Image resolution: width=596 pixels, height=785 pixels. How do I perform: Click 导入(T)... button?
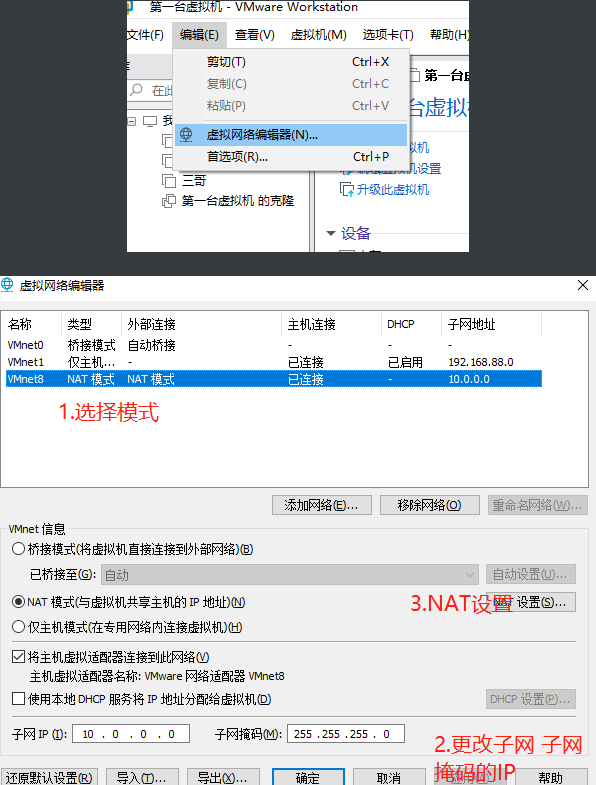point(142,777)
